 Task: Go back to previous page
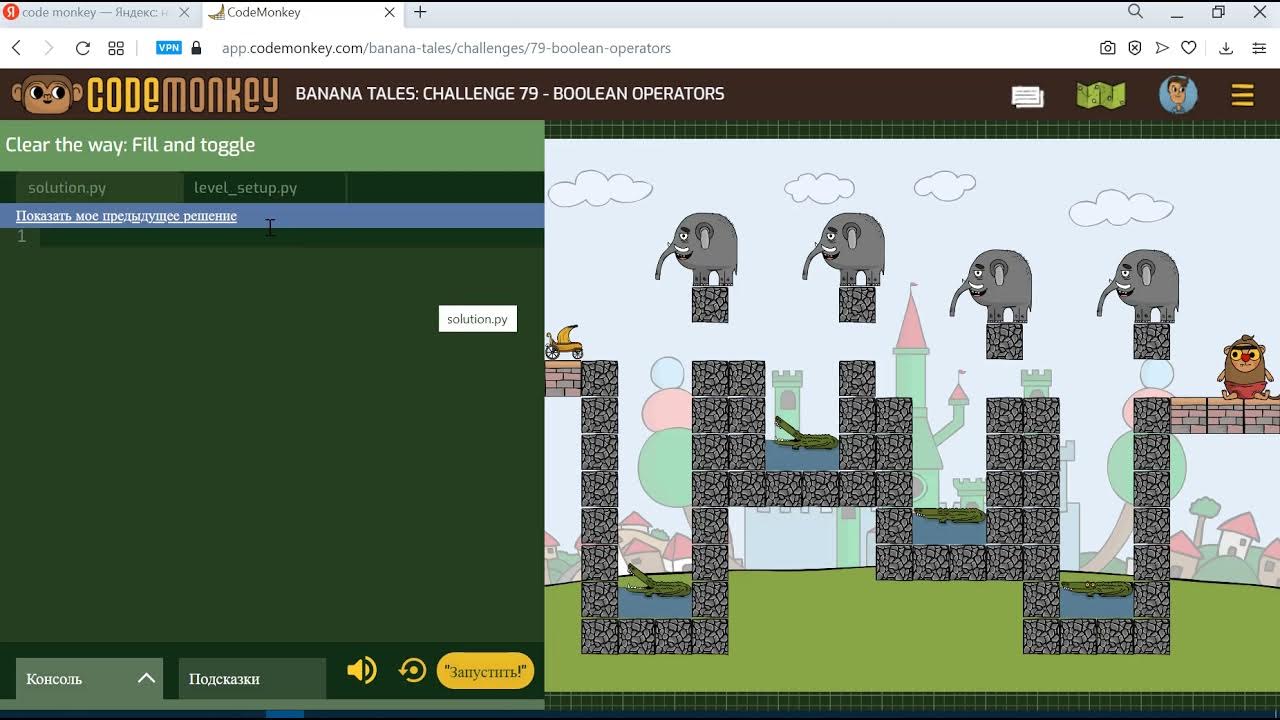pyautogui.click(x=16, y=48)
